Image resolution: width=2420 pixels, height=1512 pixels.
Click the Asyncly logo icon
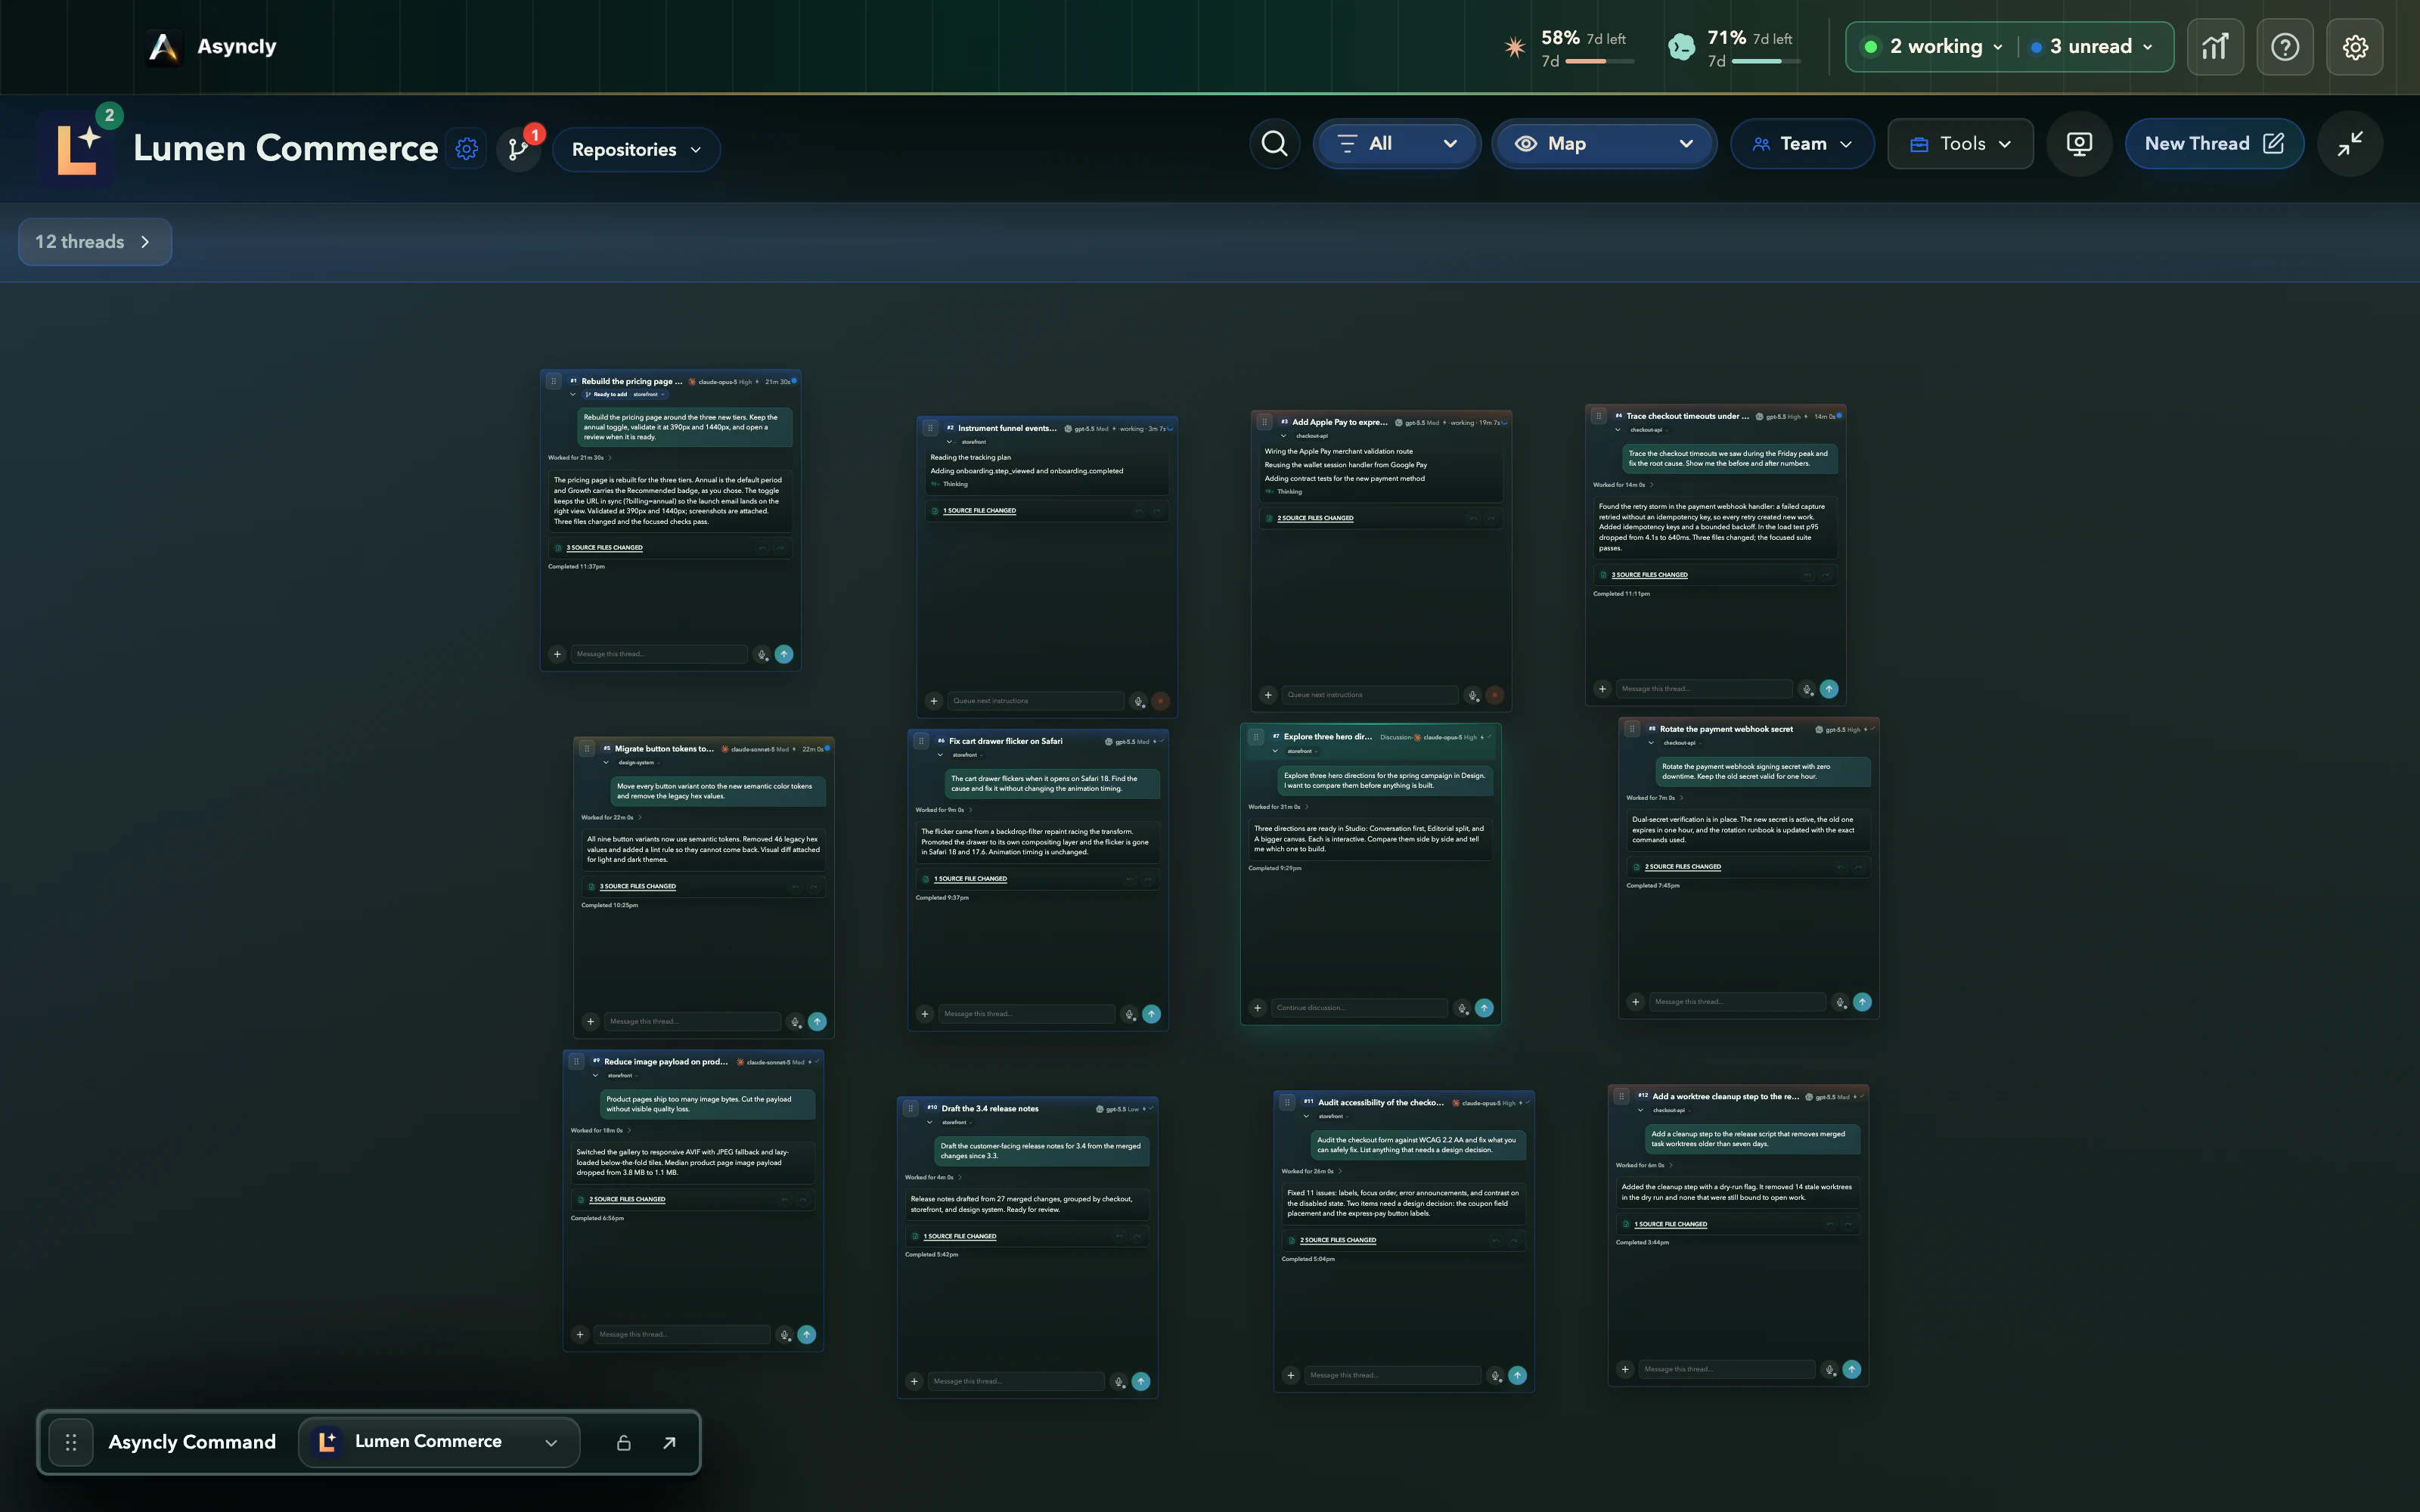click(x=163, y=47)
